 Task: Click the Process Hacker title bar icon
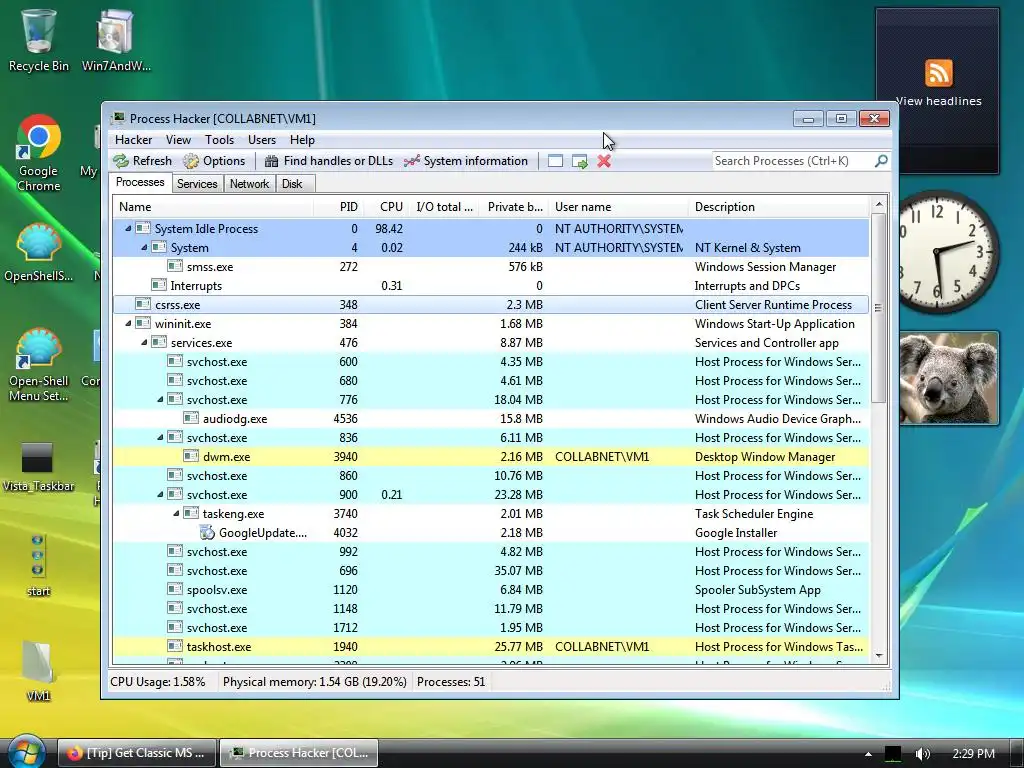(118, 118)
